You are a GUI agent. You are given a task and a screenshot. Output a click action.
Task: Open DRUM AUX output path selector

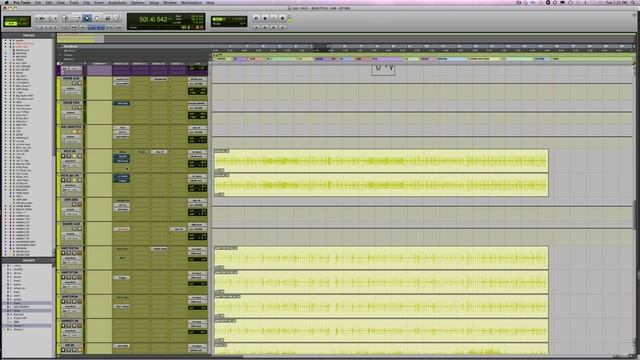197,84
